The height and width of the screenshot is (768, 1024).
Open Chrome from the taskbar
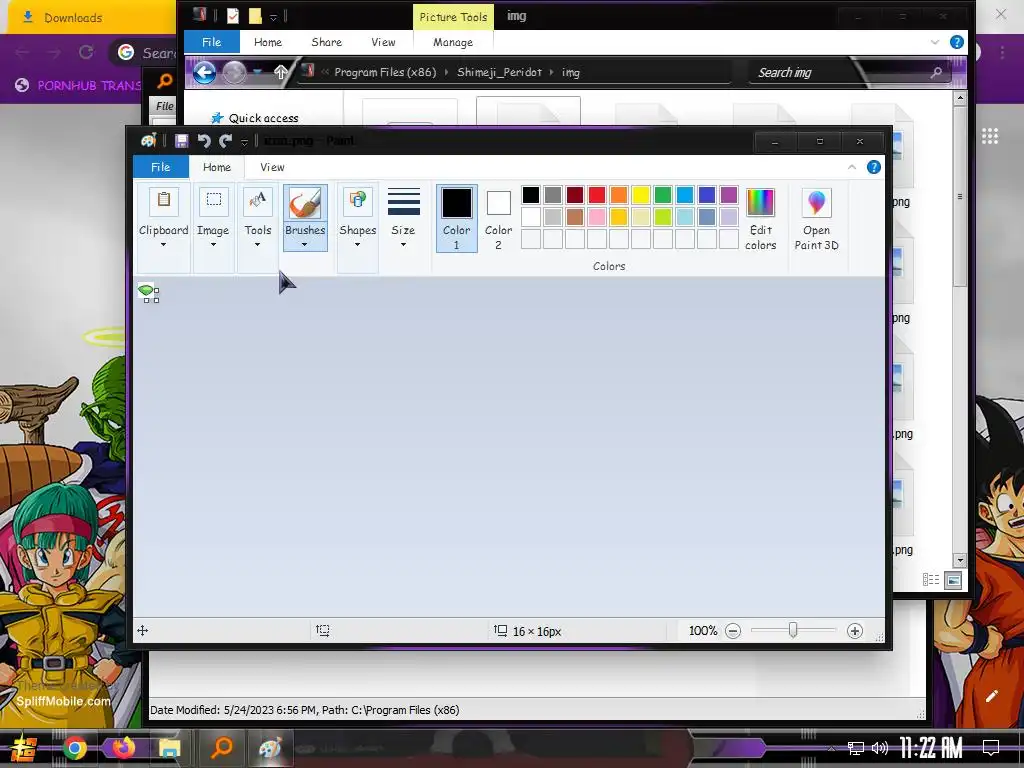click(75, 748)
